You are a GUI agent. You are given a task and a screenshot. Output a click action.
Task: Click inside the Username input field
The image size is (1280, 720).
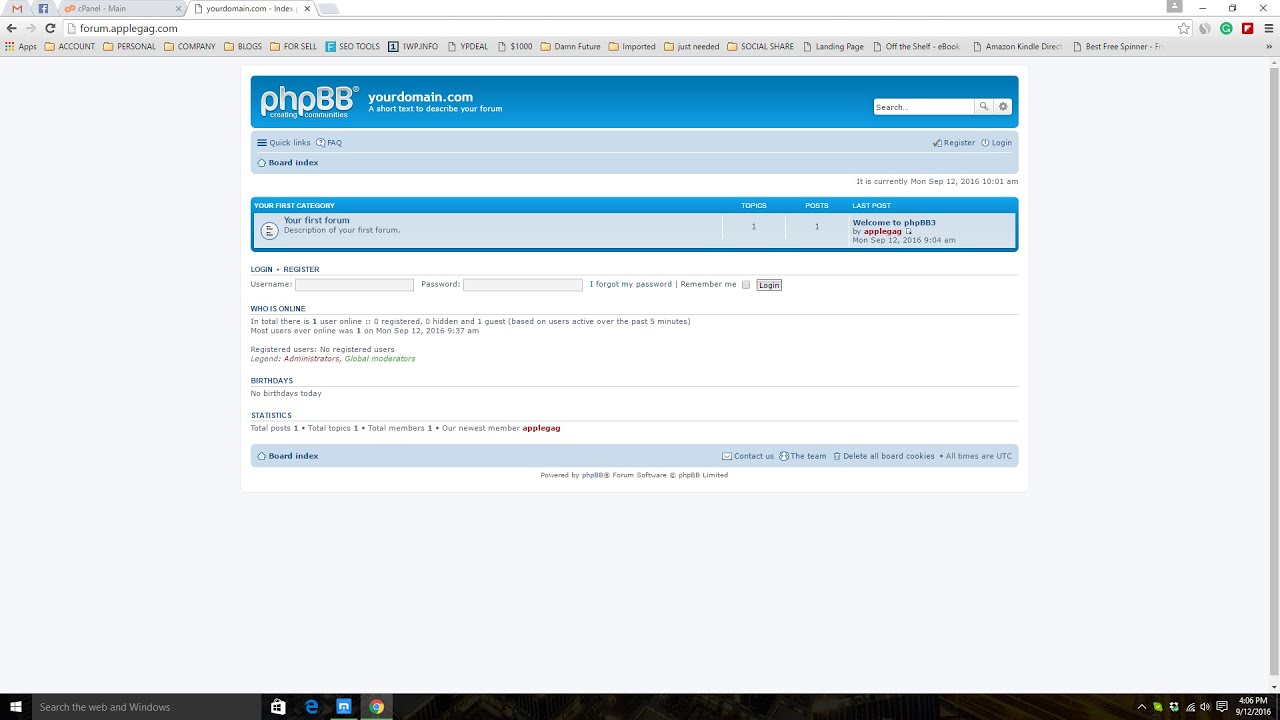point(354,284)
